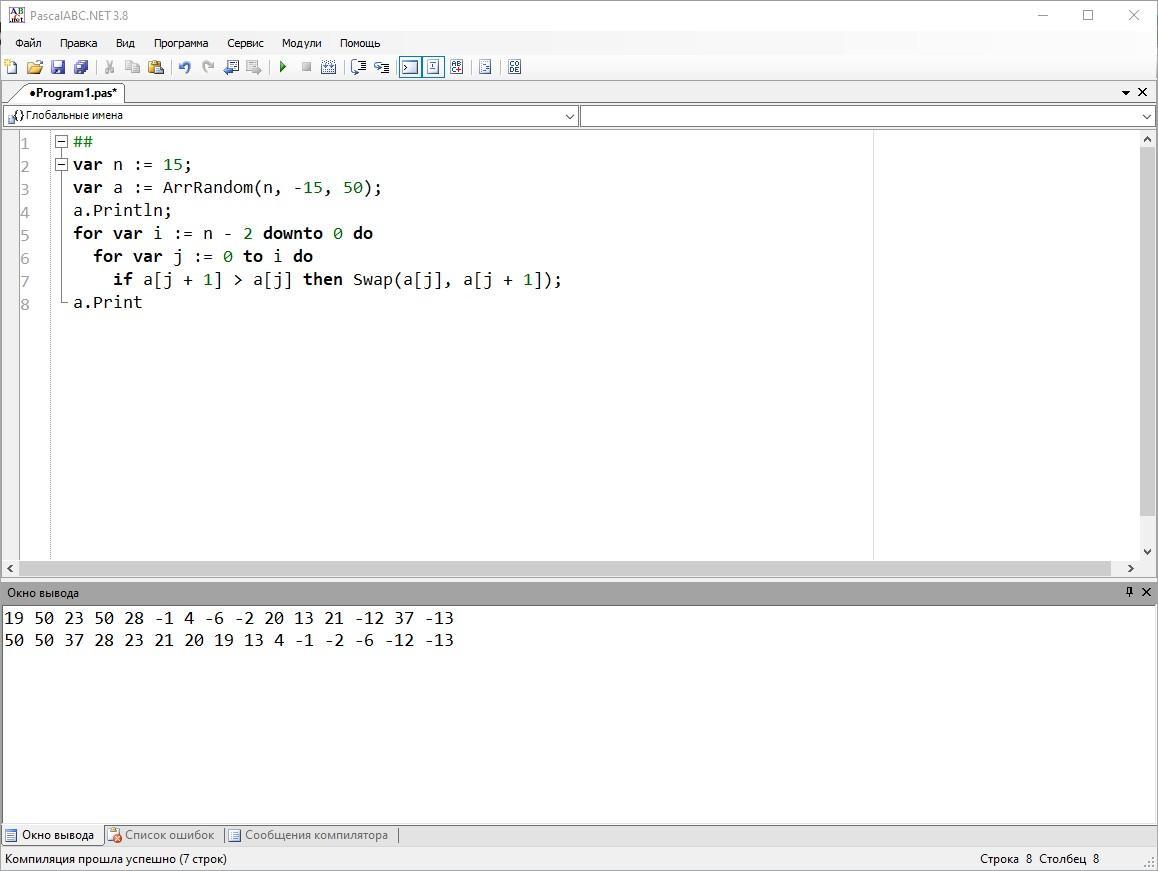Open the Помощь menu

pos(360,43)
